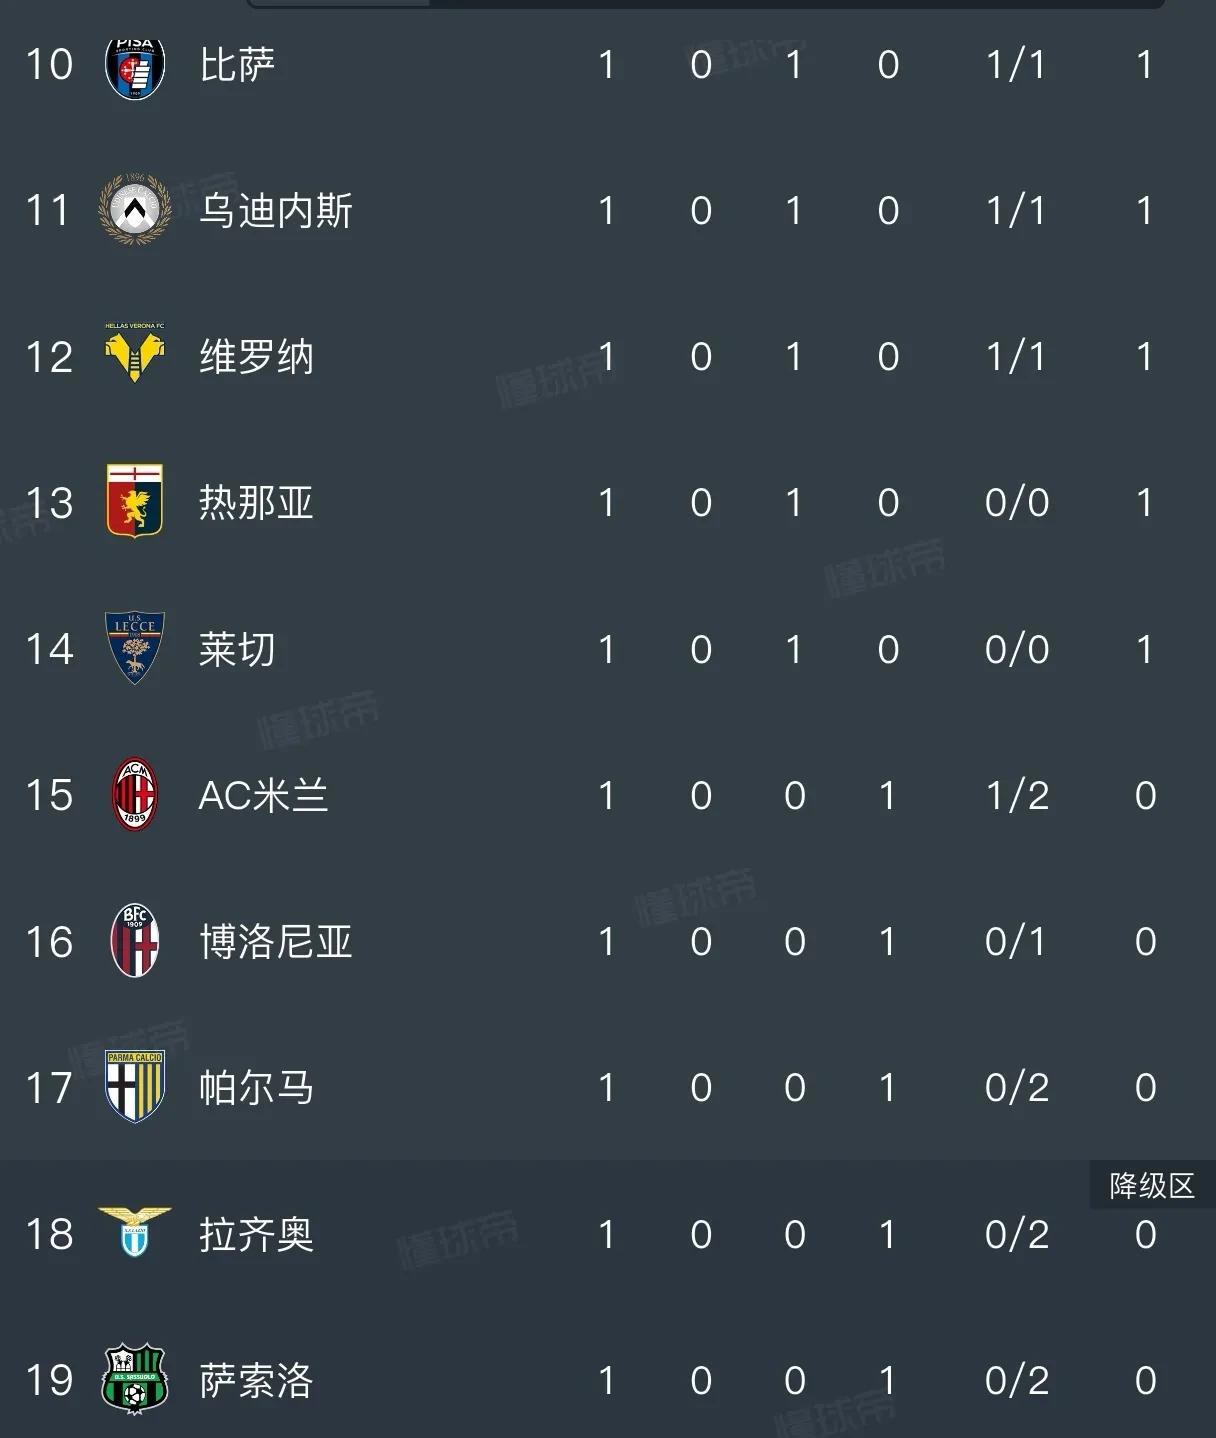Click the Pisa club crest icon
Image resolution: width=1216 pixels, height=1438 pixels.
click(x=135, y=68)
